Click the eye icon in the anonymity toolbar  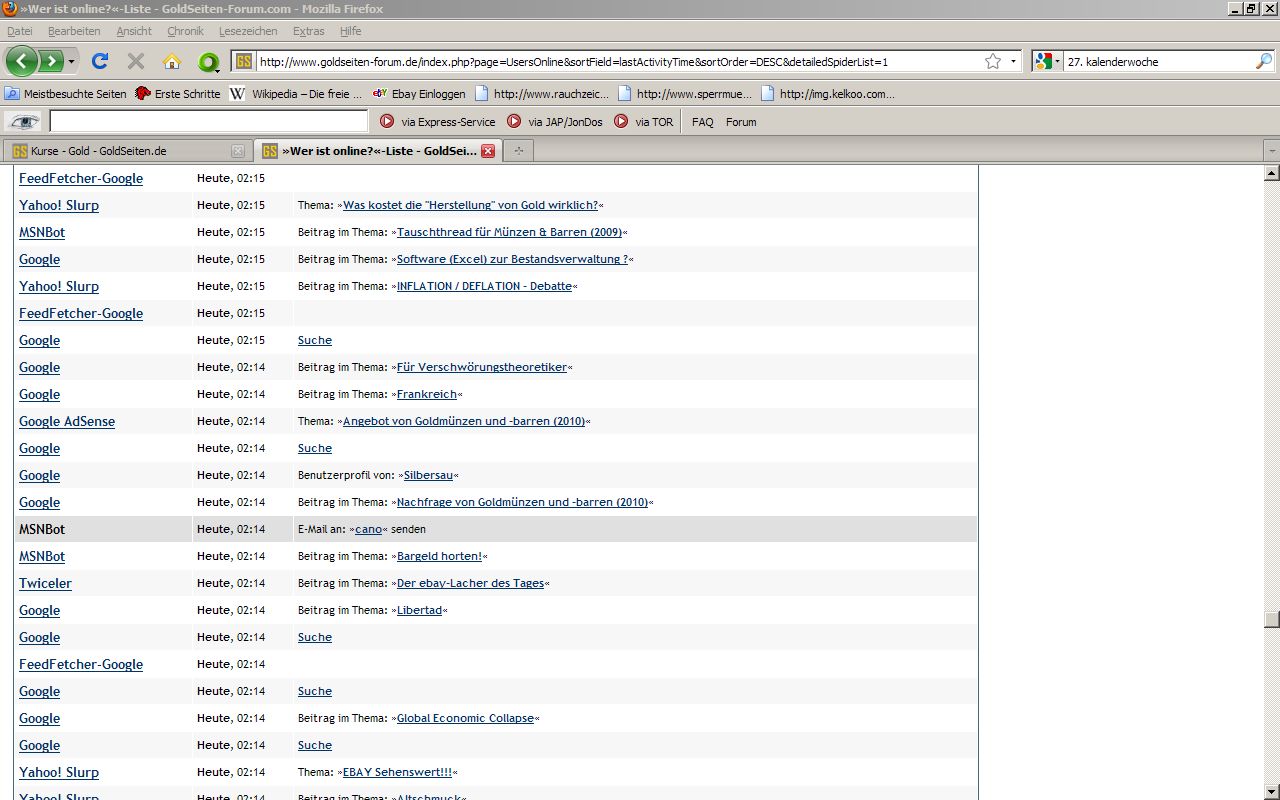(24, 121)
